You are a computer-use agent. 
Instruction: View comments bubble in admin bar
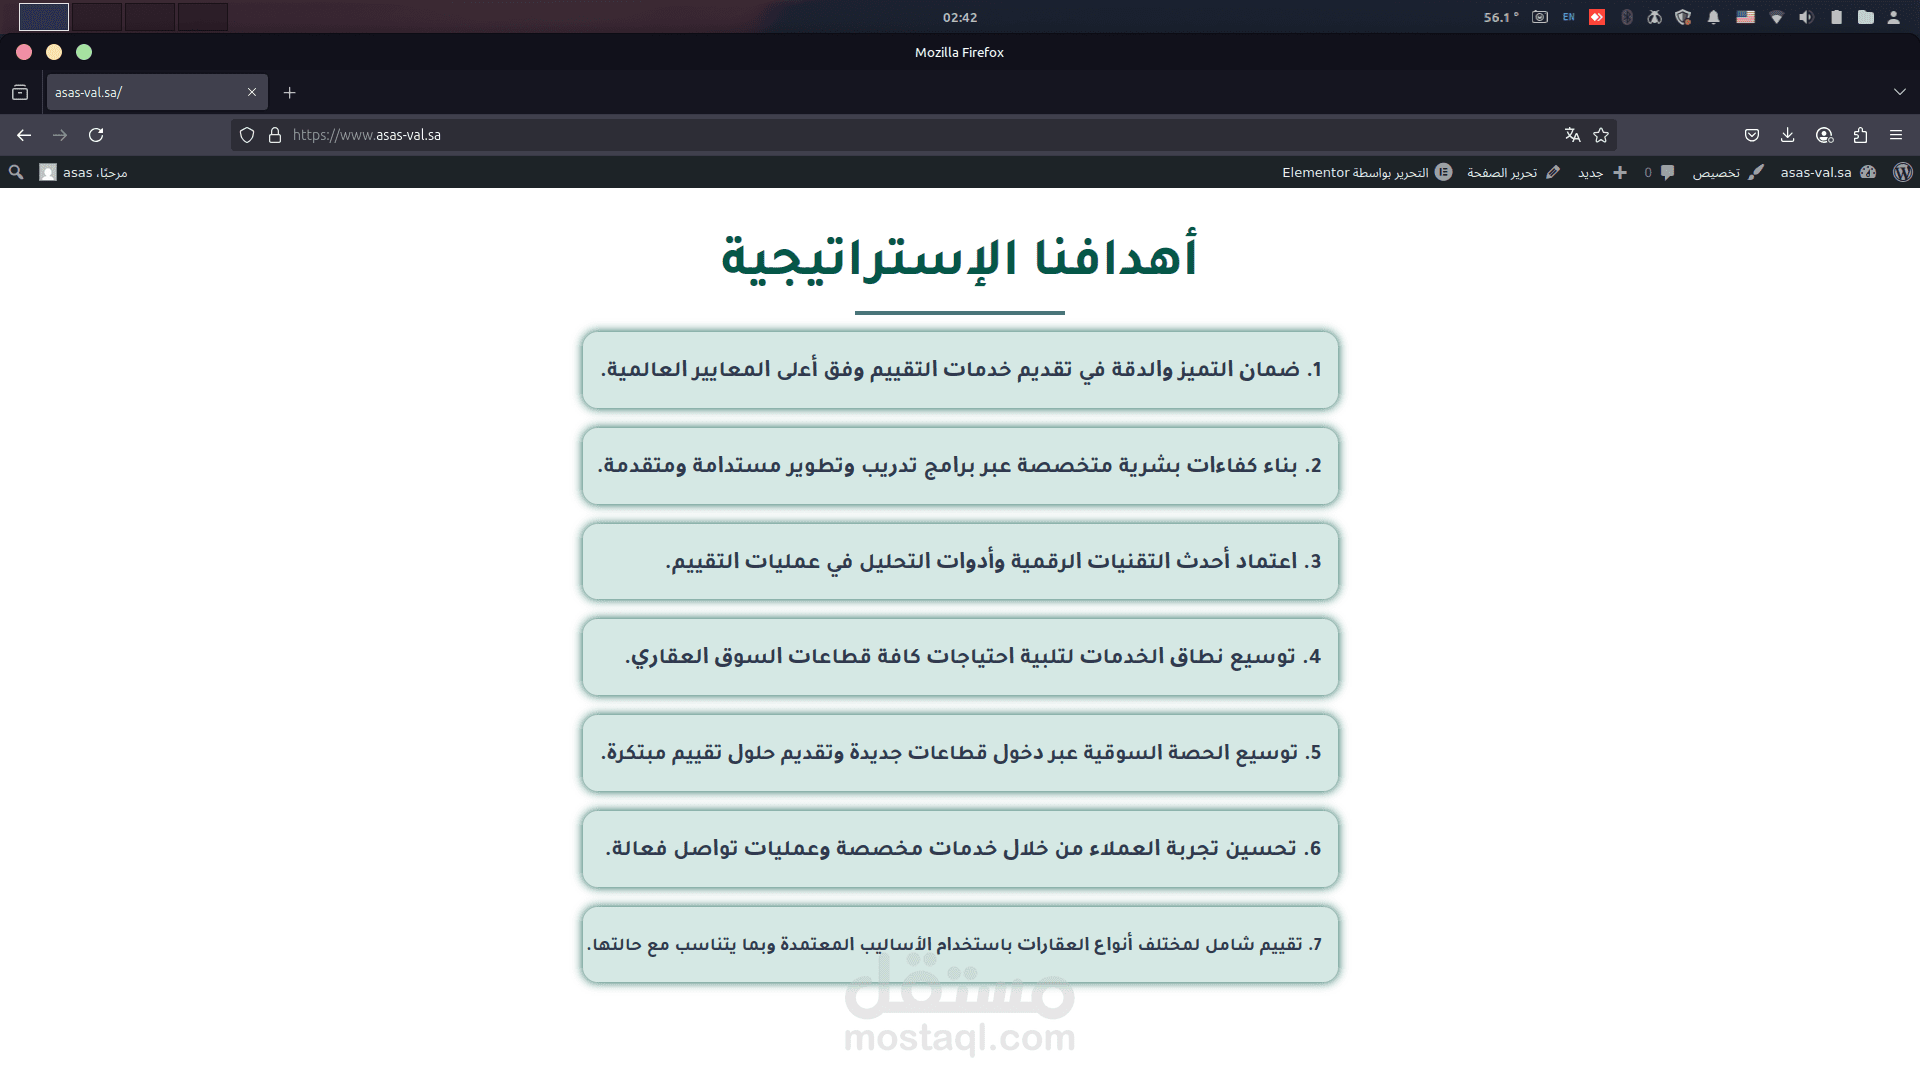point(1660,172)
